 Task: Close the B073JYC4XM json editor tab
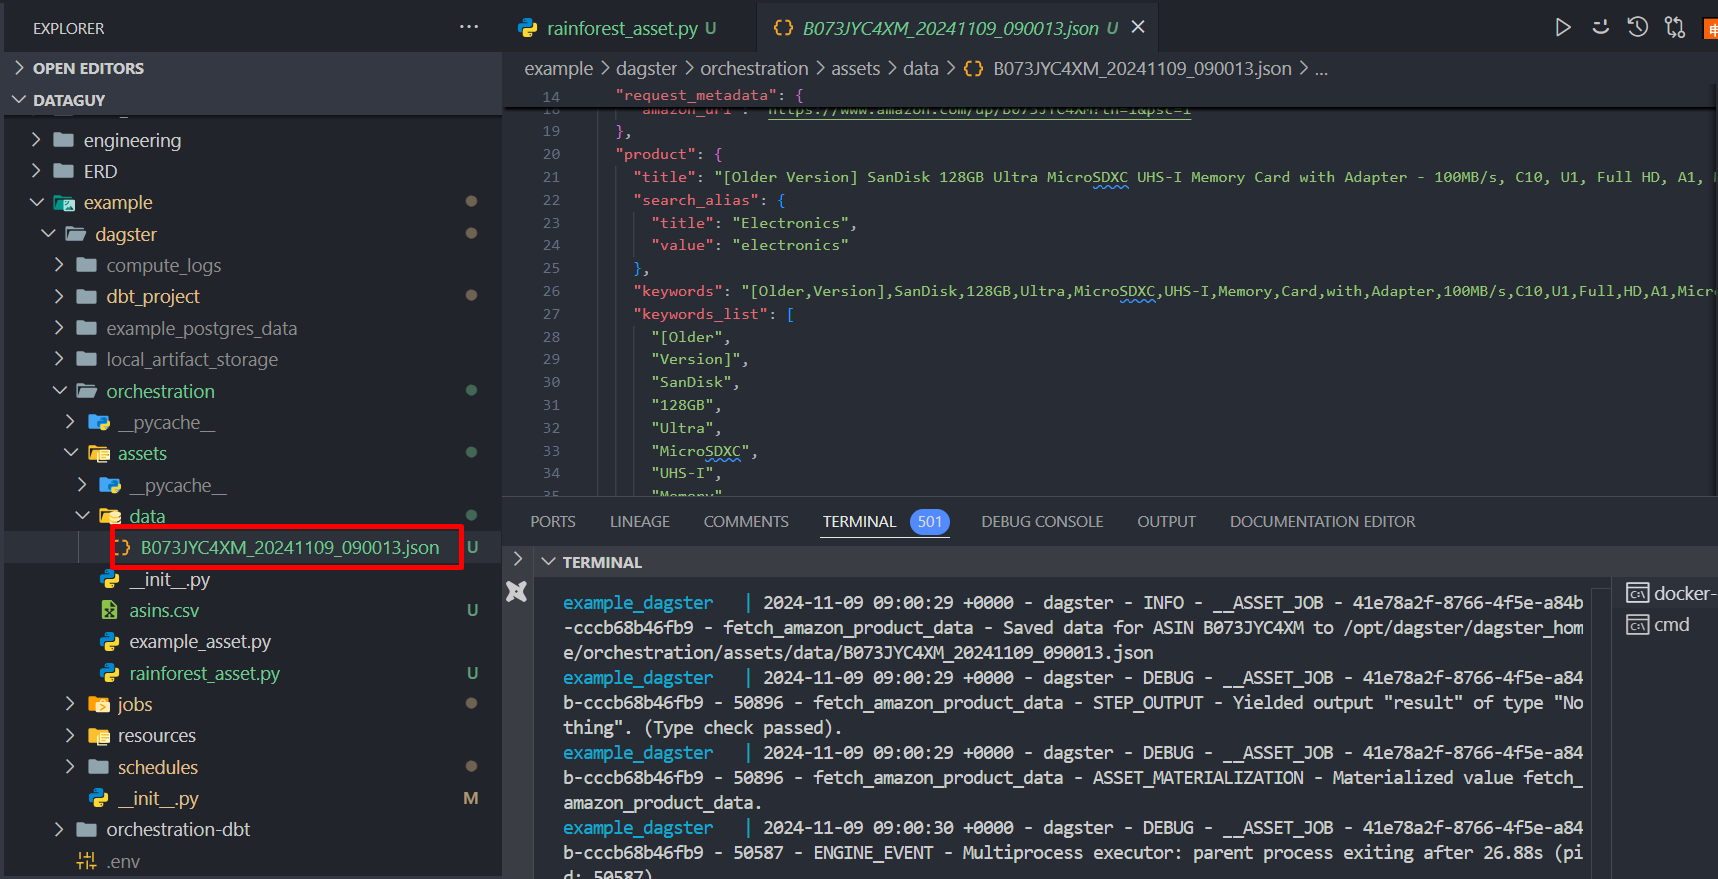pos(1138,27)
